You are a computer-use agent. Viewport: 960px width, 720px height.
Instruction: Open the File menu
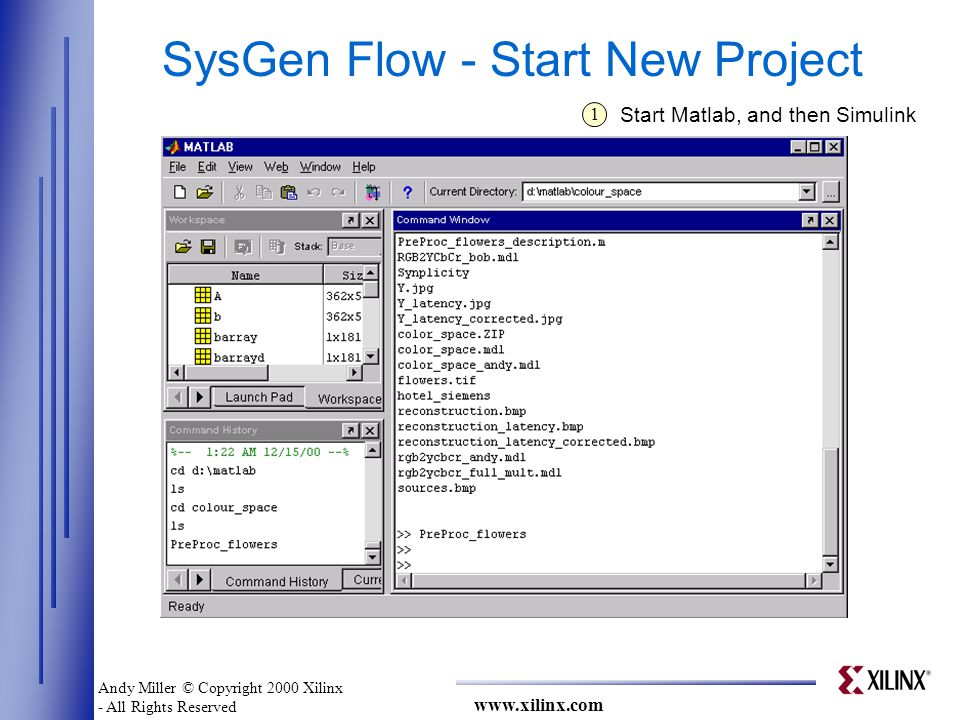[x=178, y=167]
